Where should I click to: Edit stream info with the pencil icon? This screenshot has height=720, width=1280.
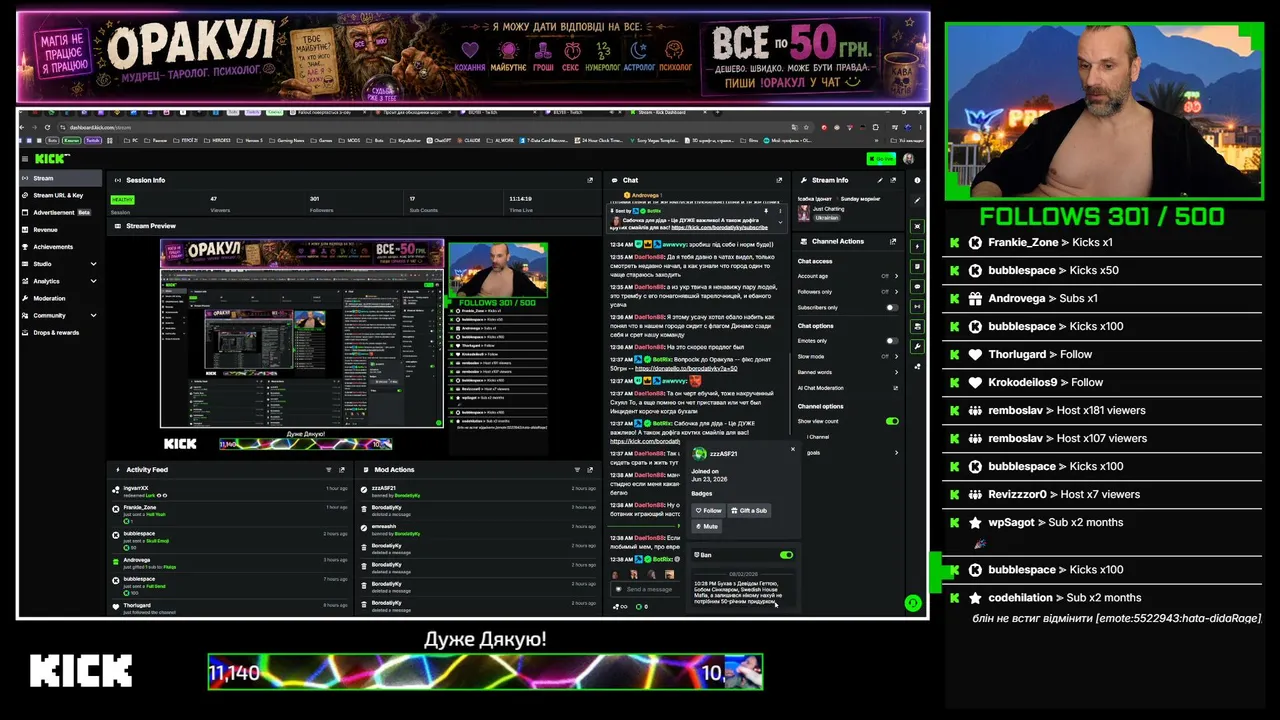click(x=880, y=180)
